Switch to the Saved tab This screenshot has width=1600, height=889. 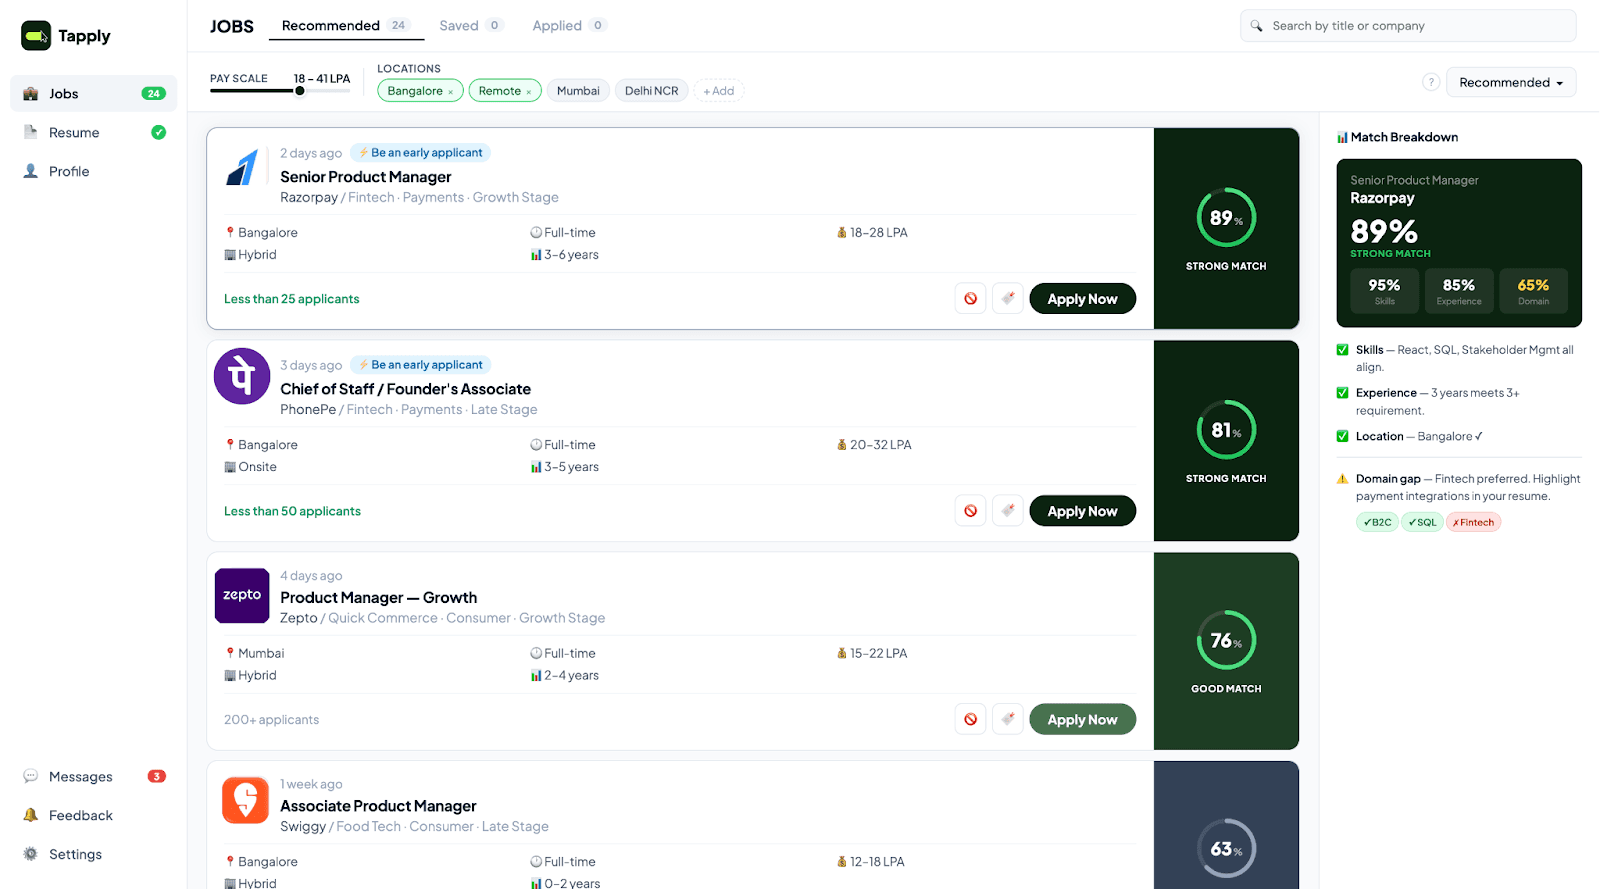[x=470, y=26]
